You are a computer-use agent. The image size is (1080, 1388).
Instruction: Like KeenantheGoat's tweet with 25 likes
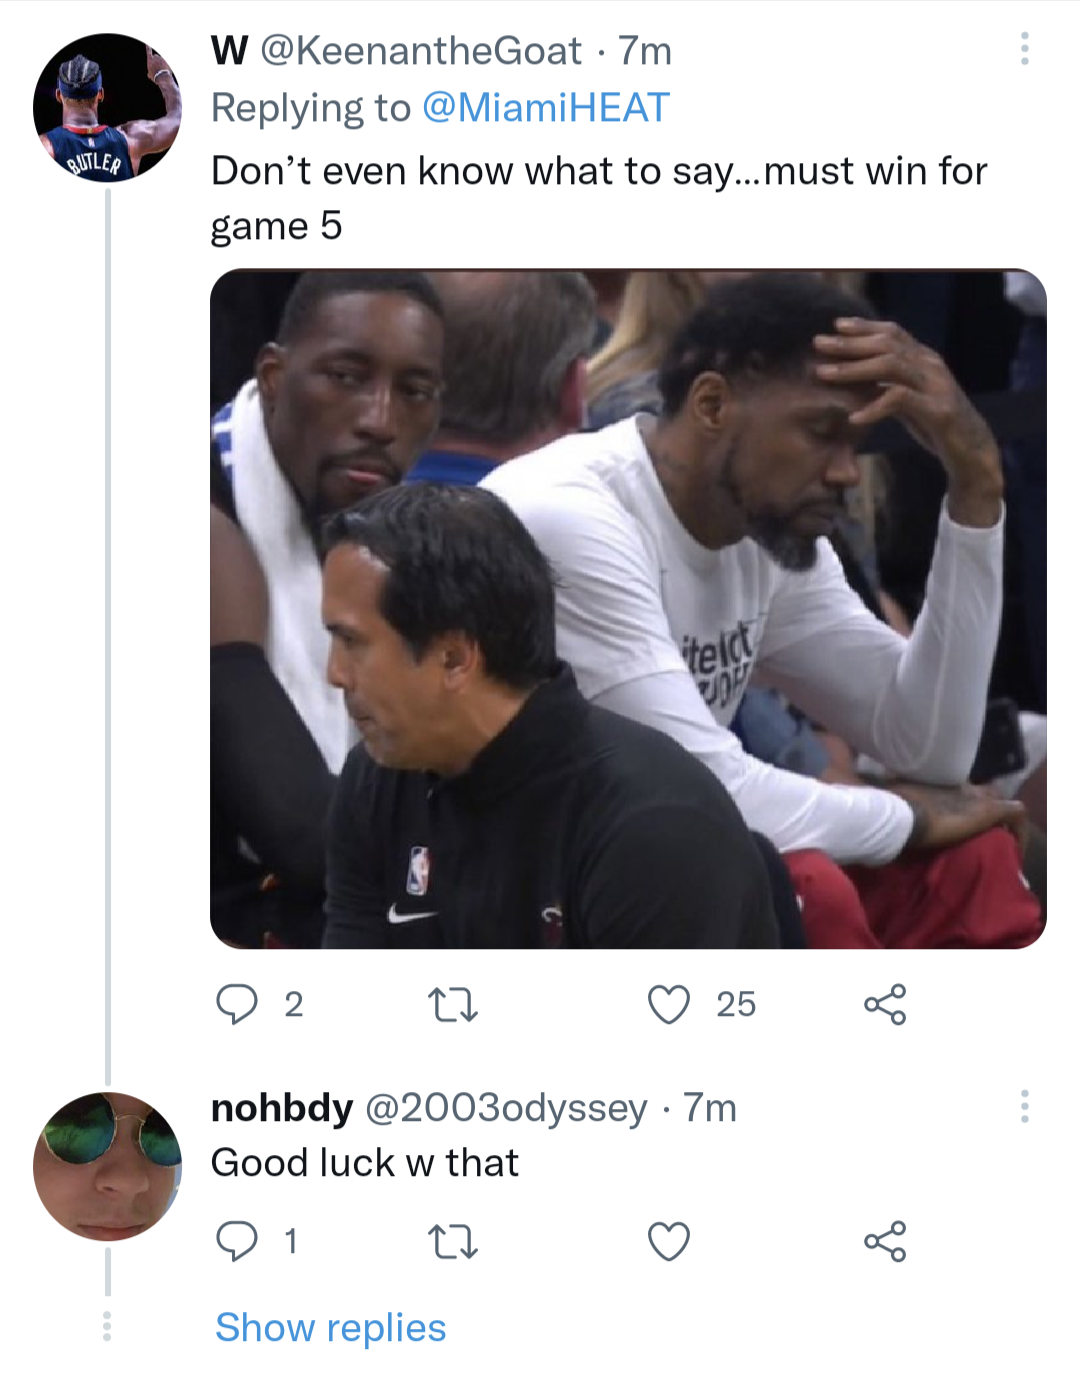[669, 1004]
